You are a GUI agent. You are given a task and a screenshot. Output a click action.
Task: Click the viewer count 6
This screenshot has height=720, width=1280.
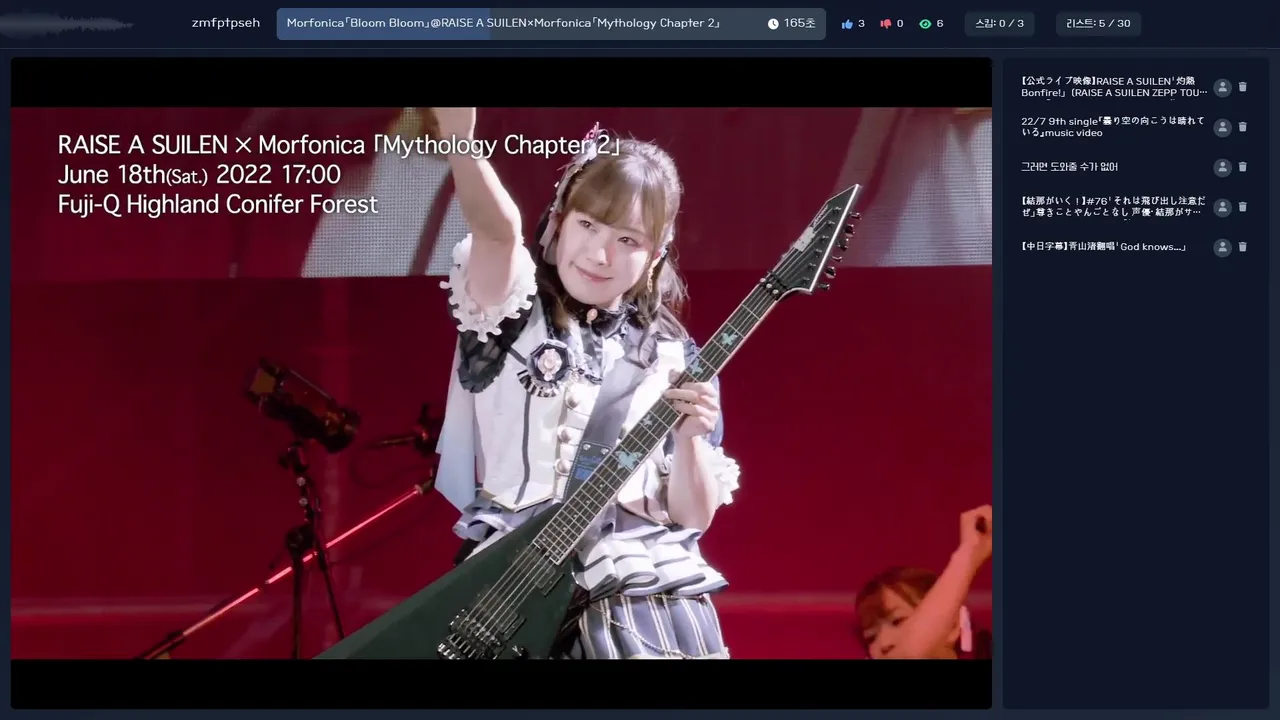(940, 24)
